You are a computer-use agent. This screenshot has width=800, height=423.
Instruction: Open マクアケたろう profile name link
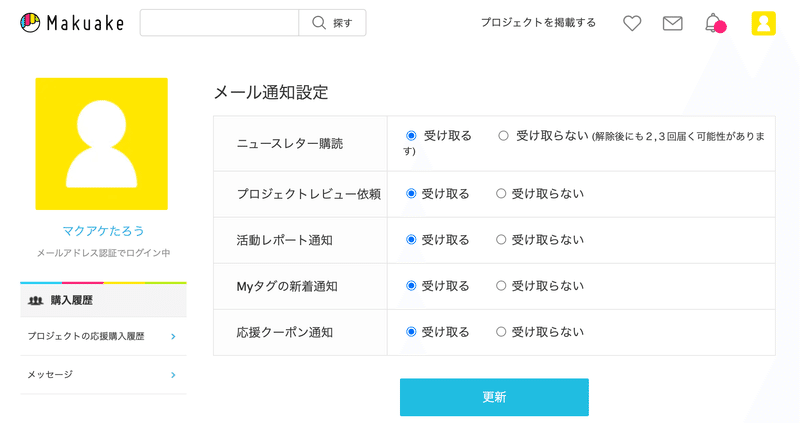[x=103, y=231]
